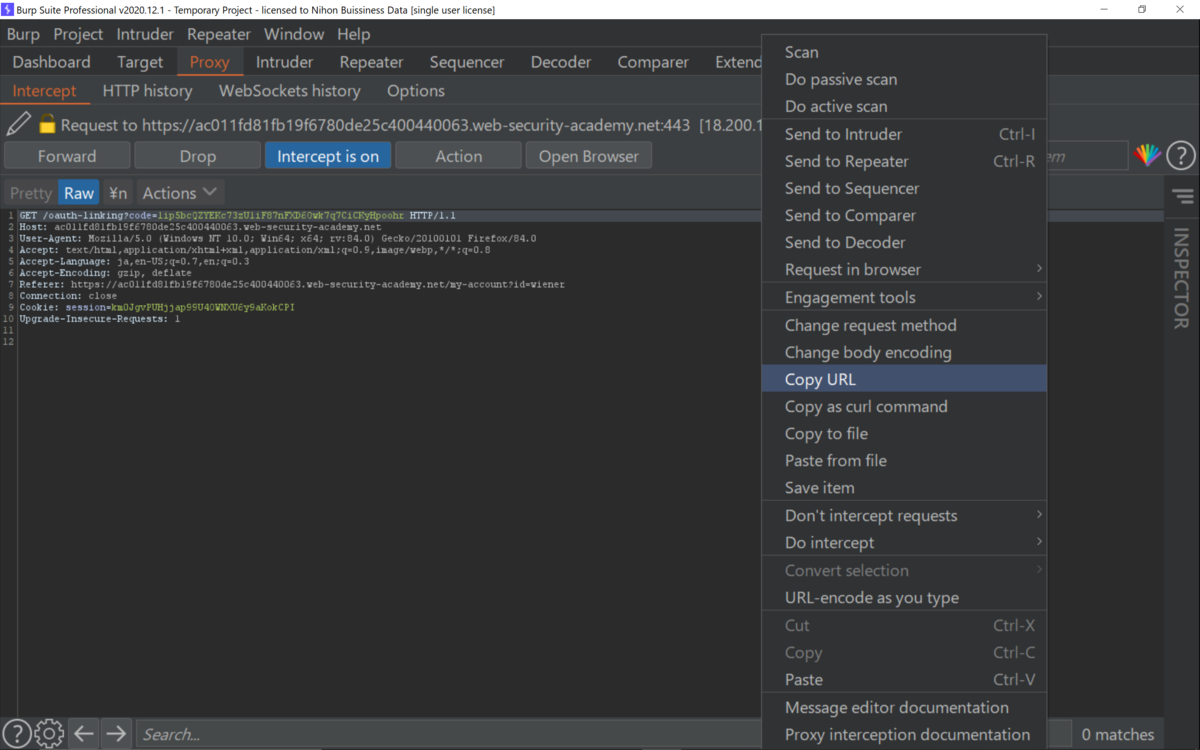This screenshot has width=1200, height=750.
Task: Select the Proxy tab
Action: 210,62
